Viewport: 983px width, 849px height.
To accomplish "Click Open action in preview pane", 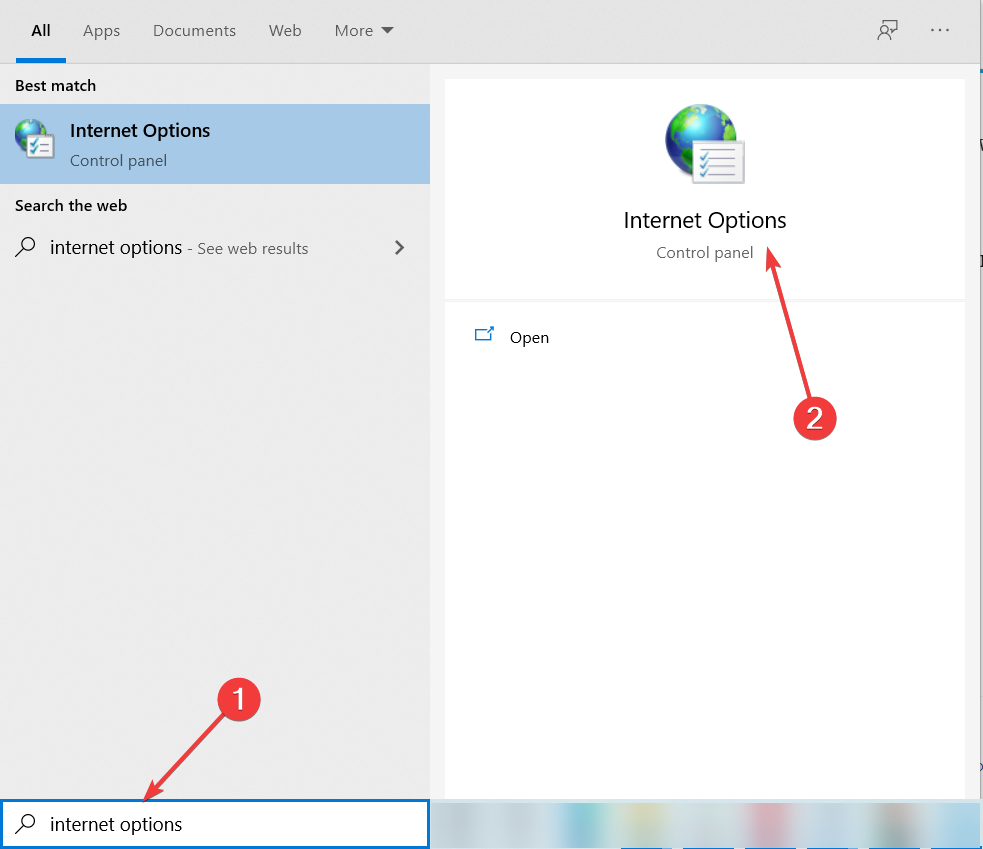I will 529,337.
